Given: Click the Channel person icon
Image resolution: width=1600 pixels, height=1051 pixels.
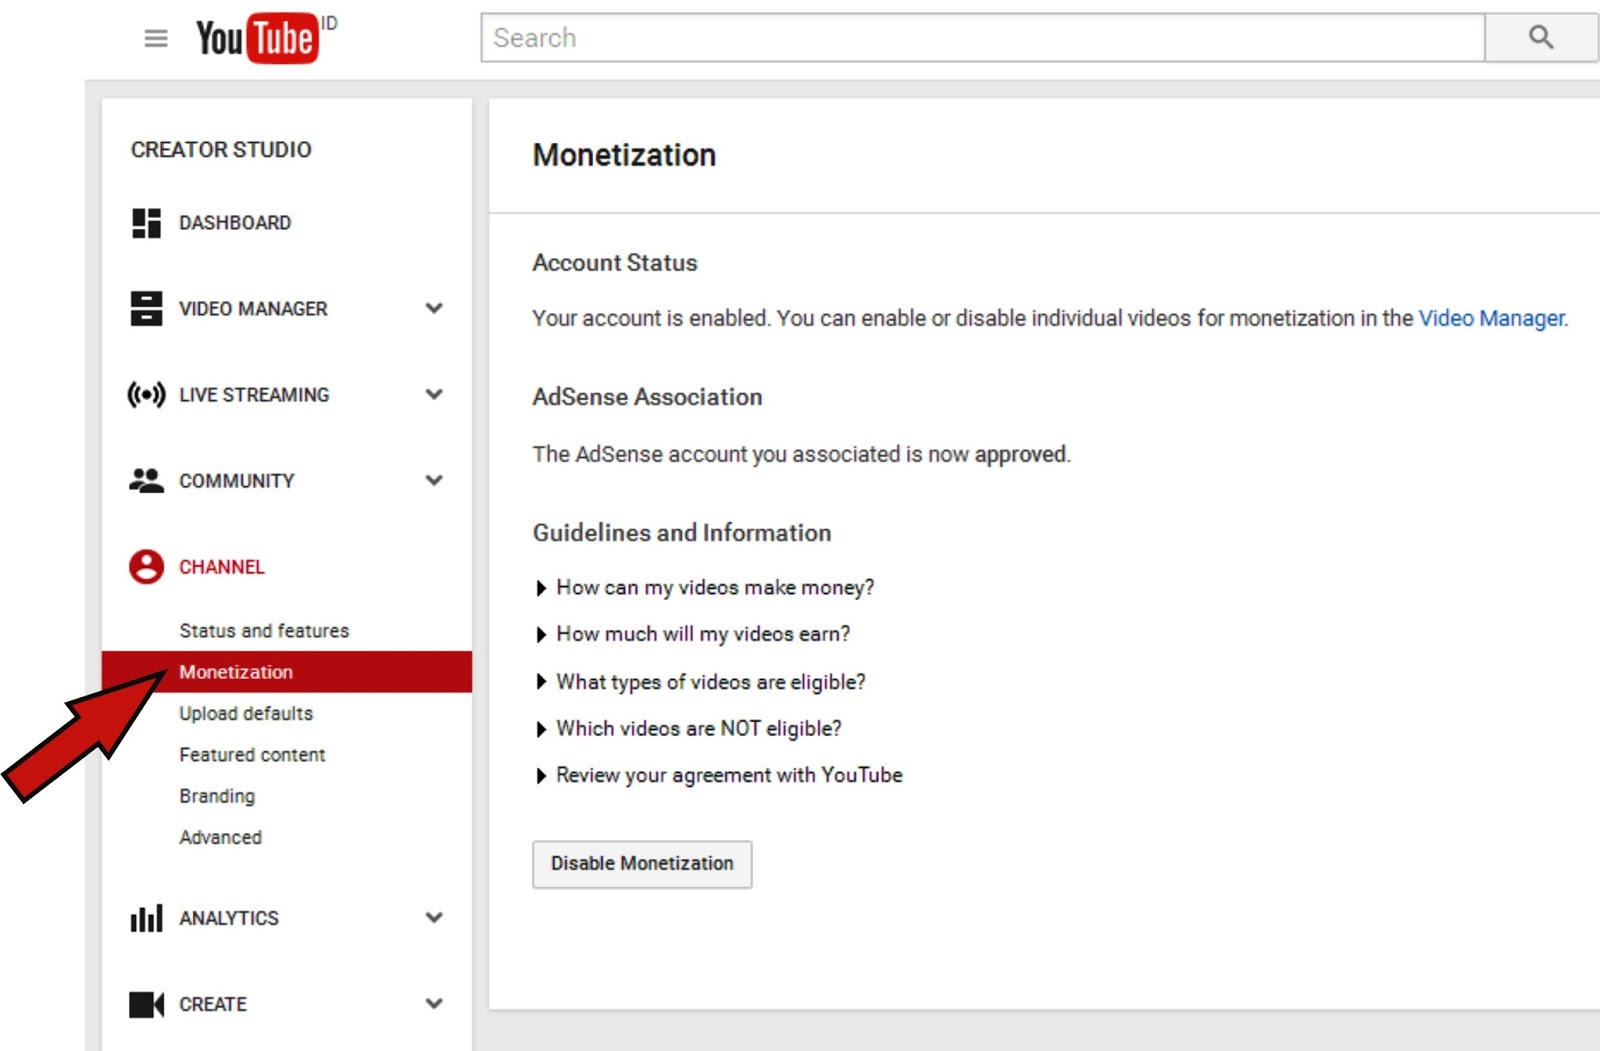Looking at the screenshot, I should click(146, 567).
